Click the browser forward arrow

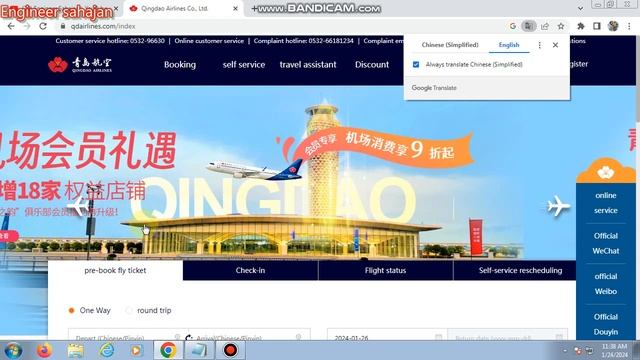click(27, 26)
